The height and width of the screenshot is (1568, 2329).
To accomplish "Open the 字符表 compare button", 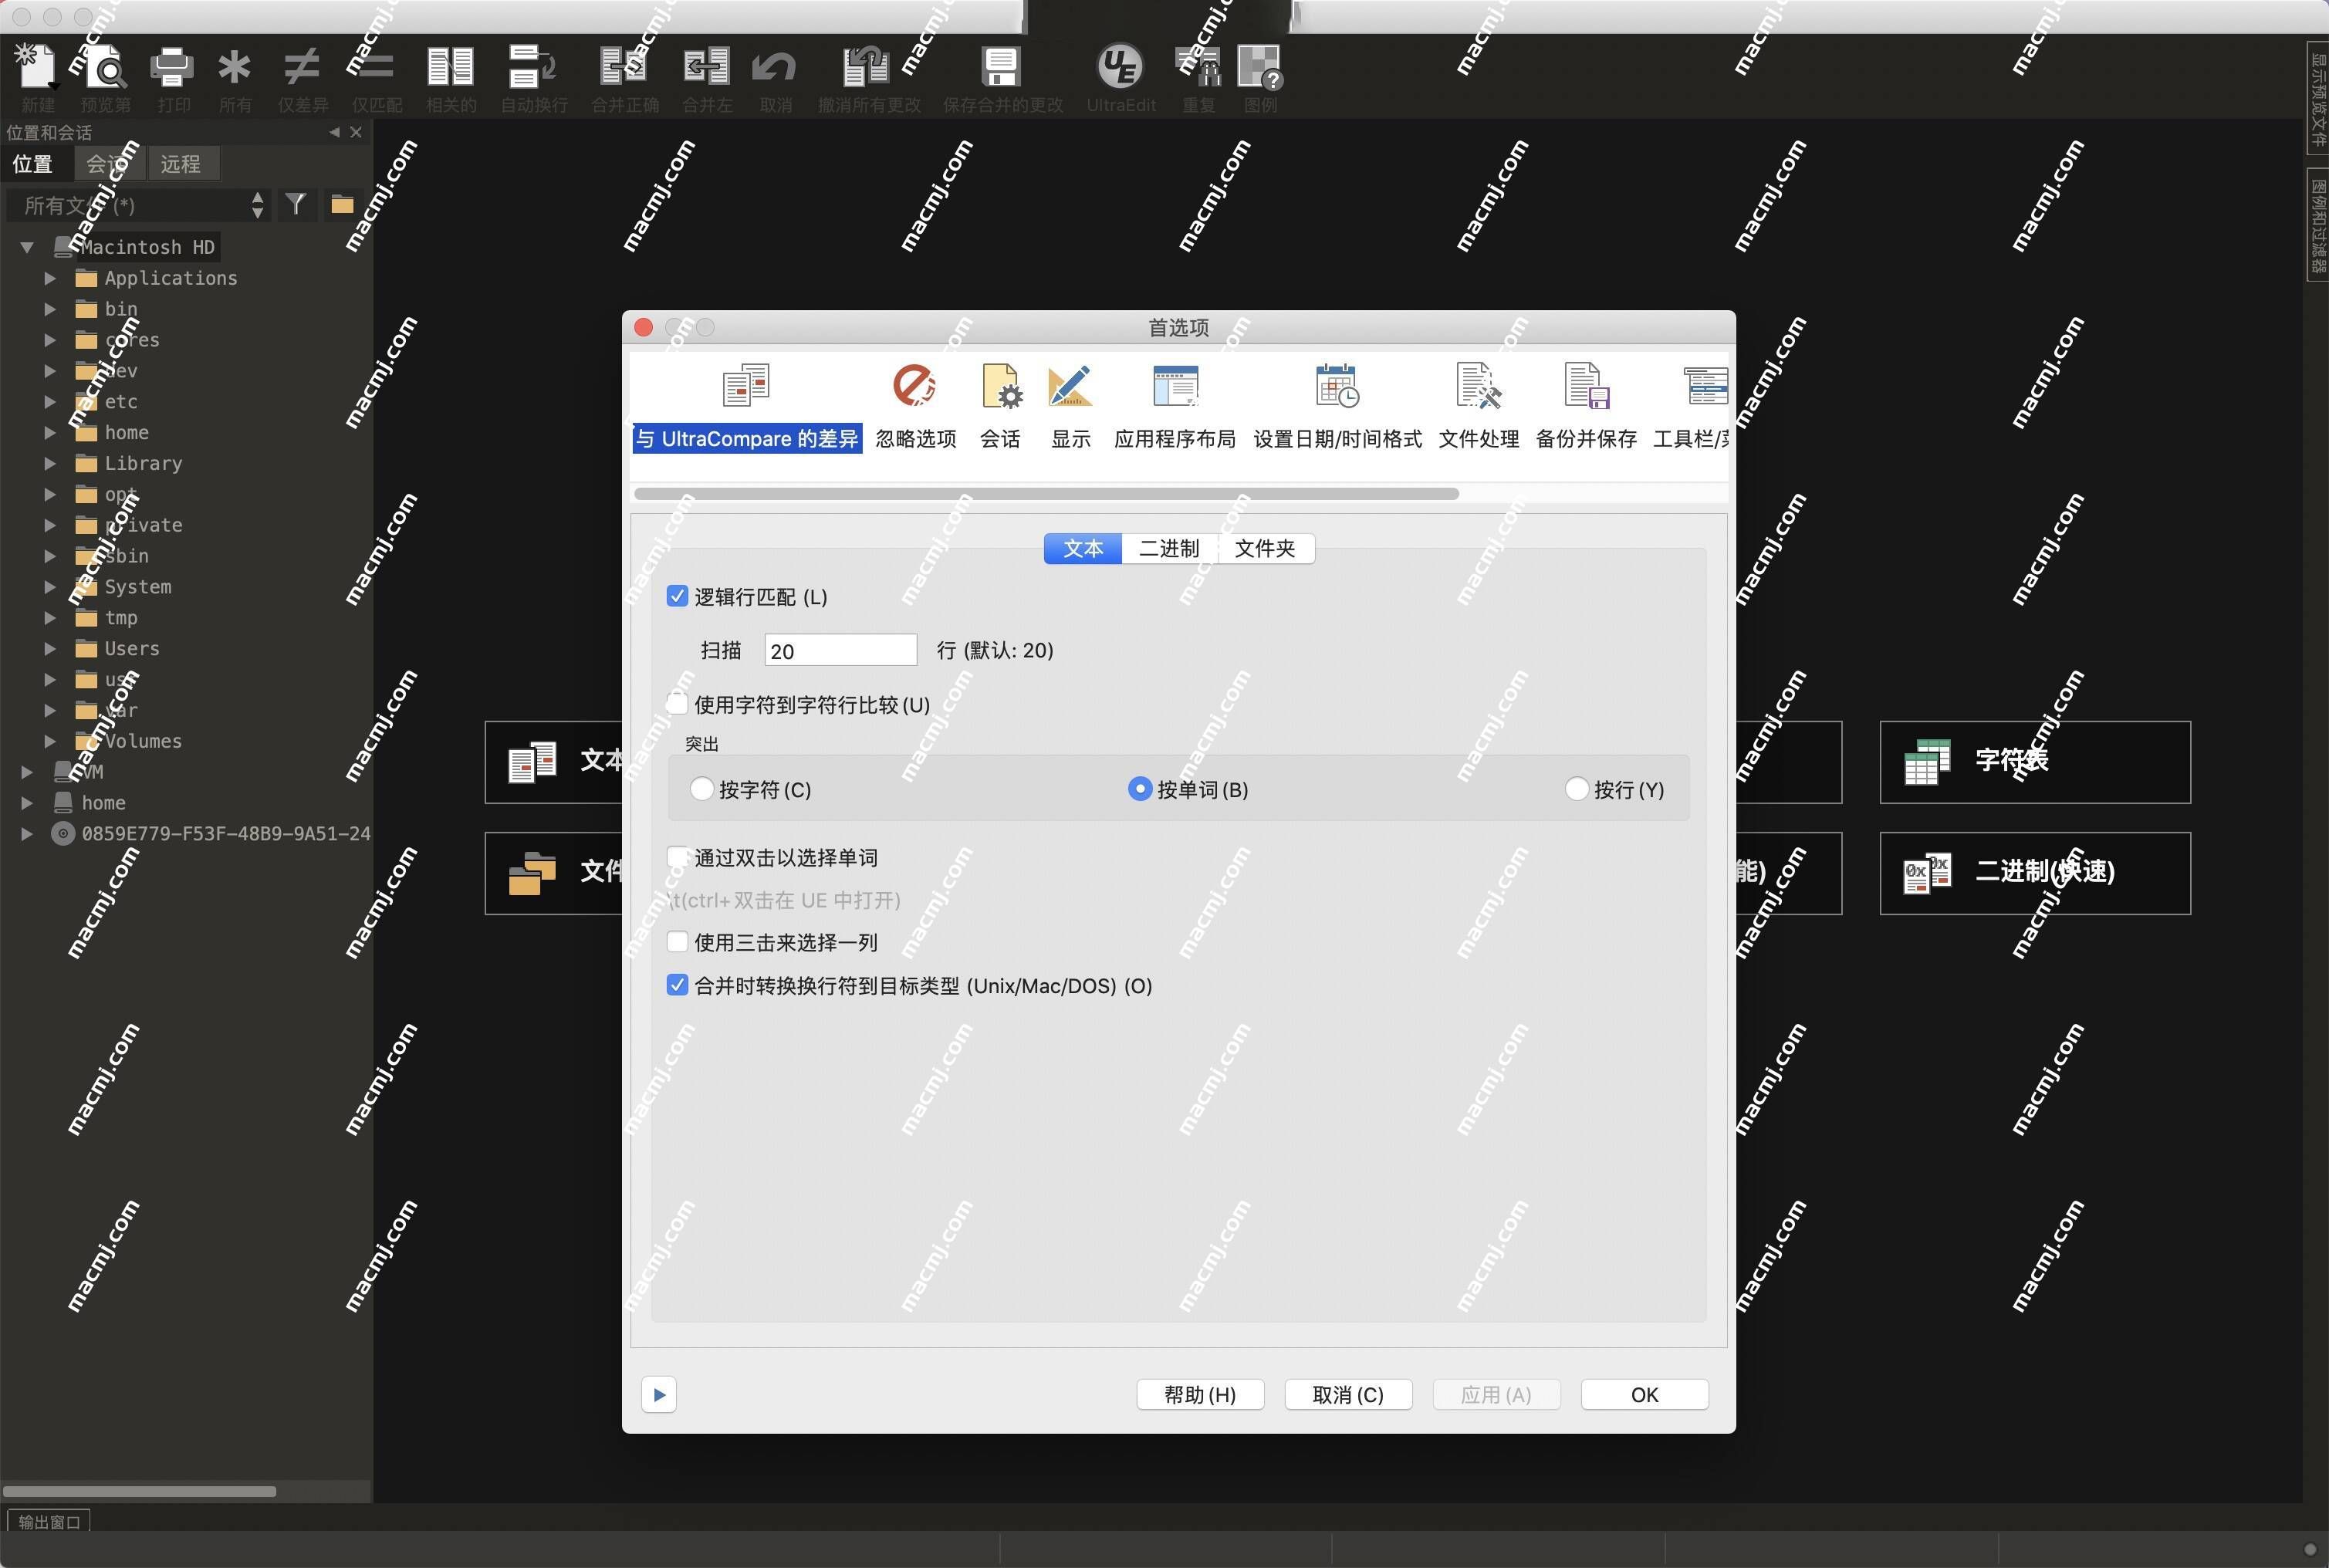I will [x=2035, y=761].
